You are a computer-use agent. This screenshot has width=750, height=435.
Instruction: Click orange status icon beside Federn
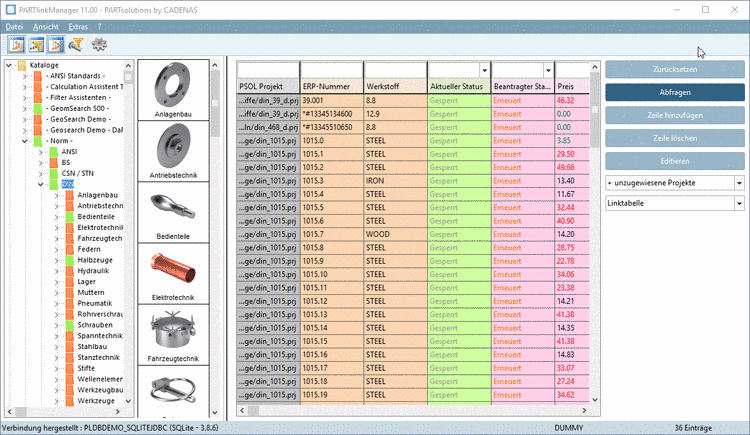point(69,249)
